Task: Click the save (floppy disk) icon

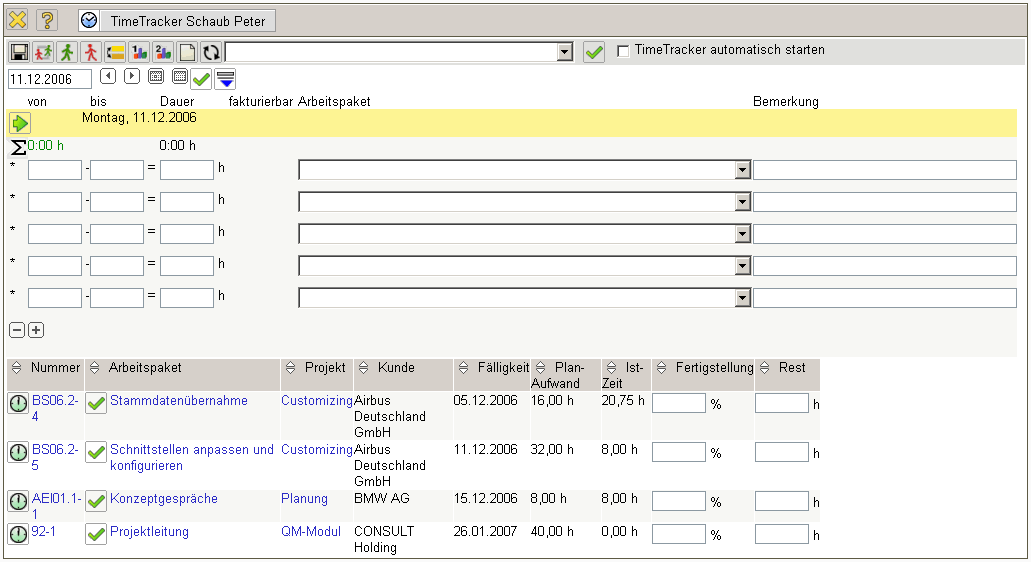Action: (19, 52)
